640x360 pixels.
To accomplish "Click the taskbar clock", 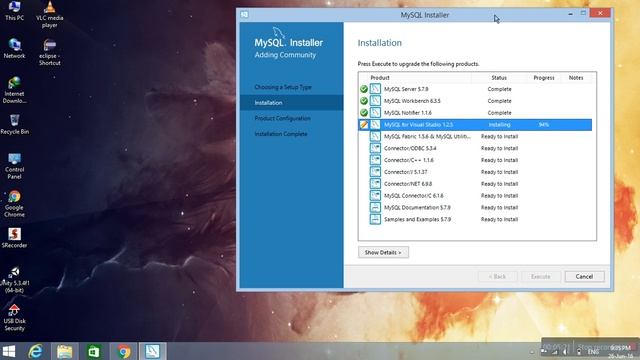I will coord(620,352).
